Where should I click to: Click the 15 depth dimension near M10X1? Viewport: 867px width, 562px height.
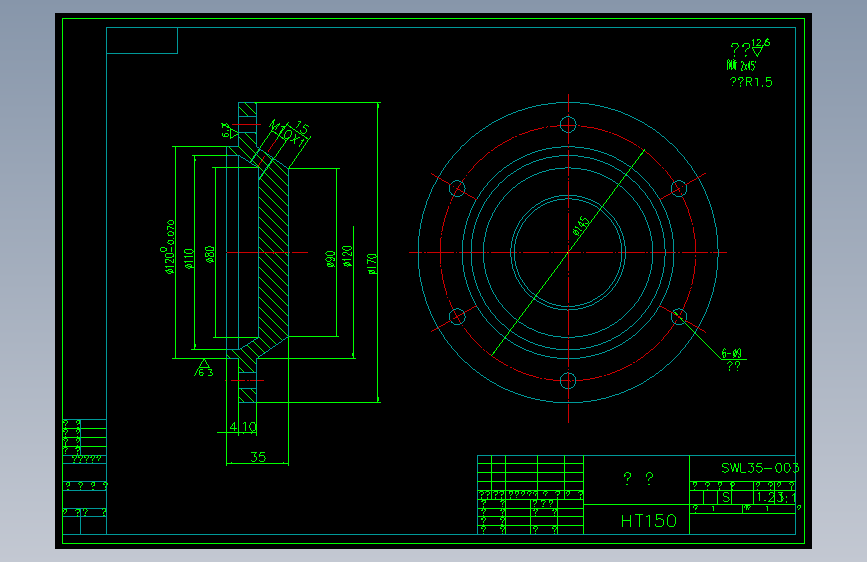[302, 128]
